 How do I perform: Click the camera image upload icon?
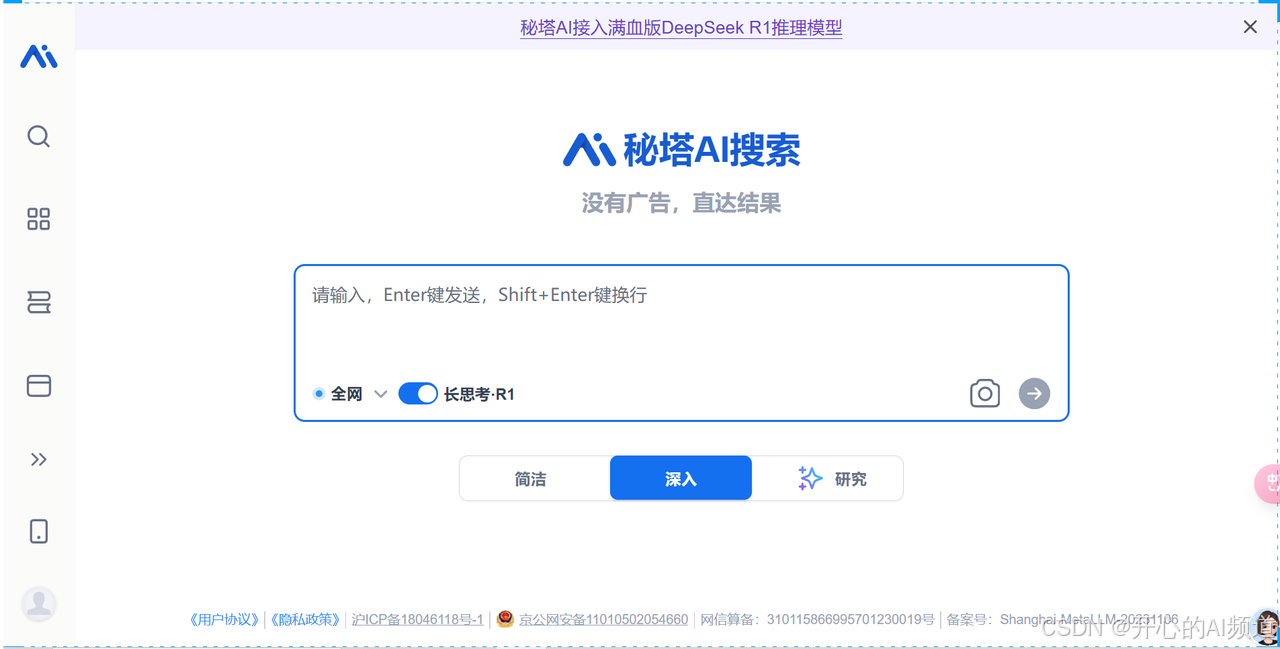pyautogui.click(x=985, y=393)
